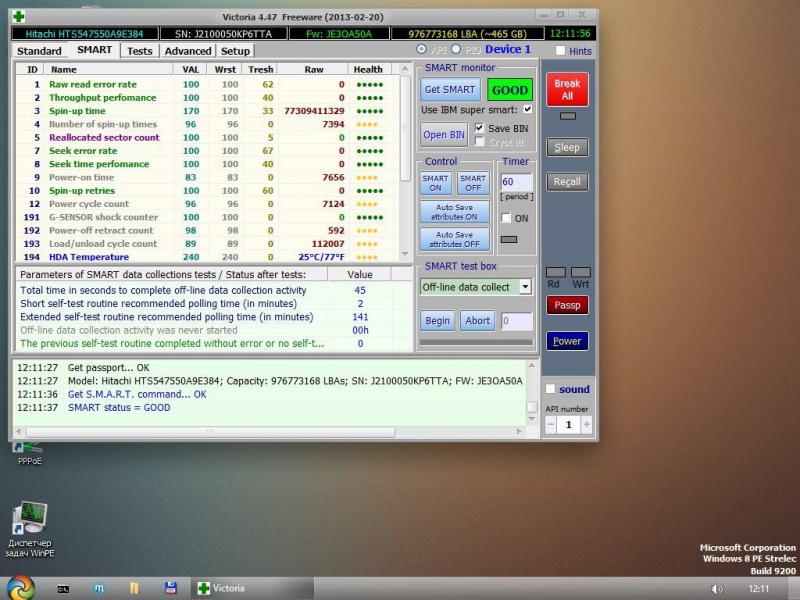Viewport: 800px width, 600px height.
Task: Open the file explorer folder icon
Action: coord(134,588)
